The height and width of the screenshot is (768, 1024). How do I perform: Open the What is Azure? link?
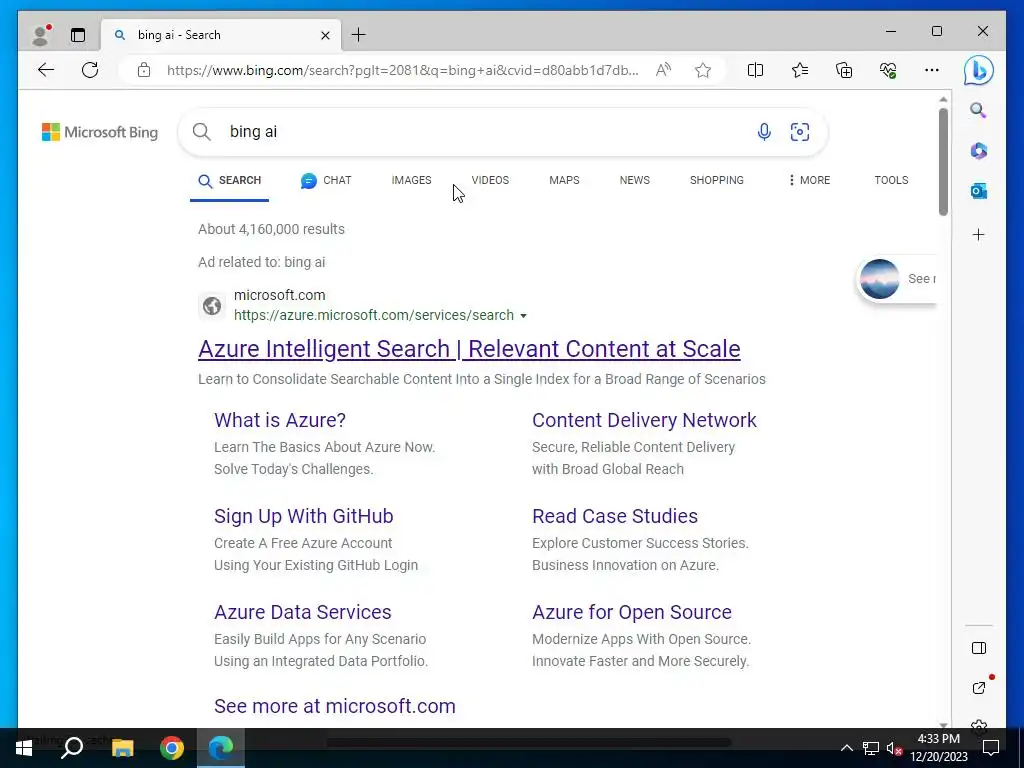pos(280,420)
